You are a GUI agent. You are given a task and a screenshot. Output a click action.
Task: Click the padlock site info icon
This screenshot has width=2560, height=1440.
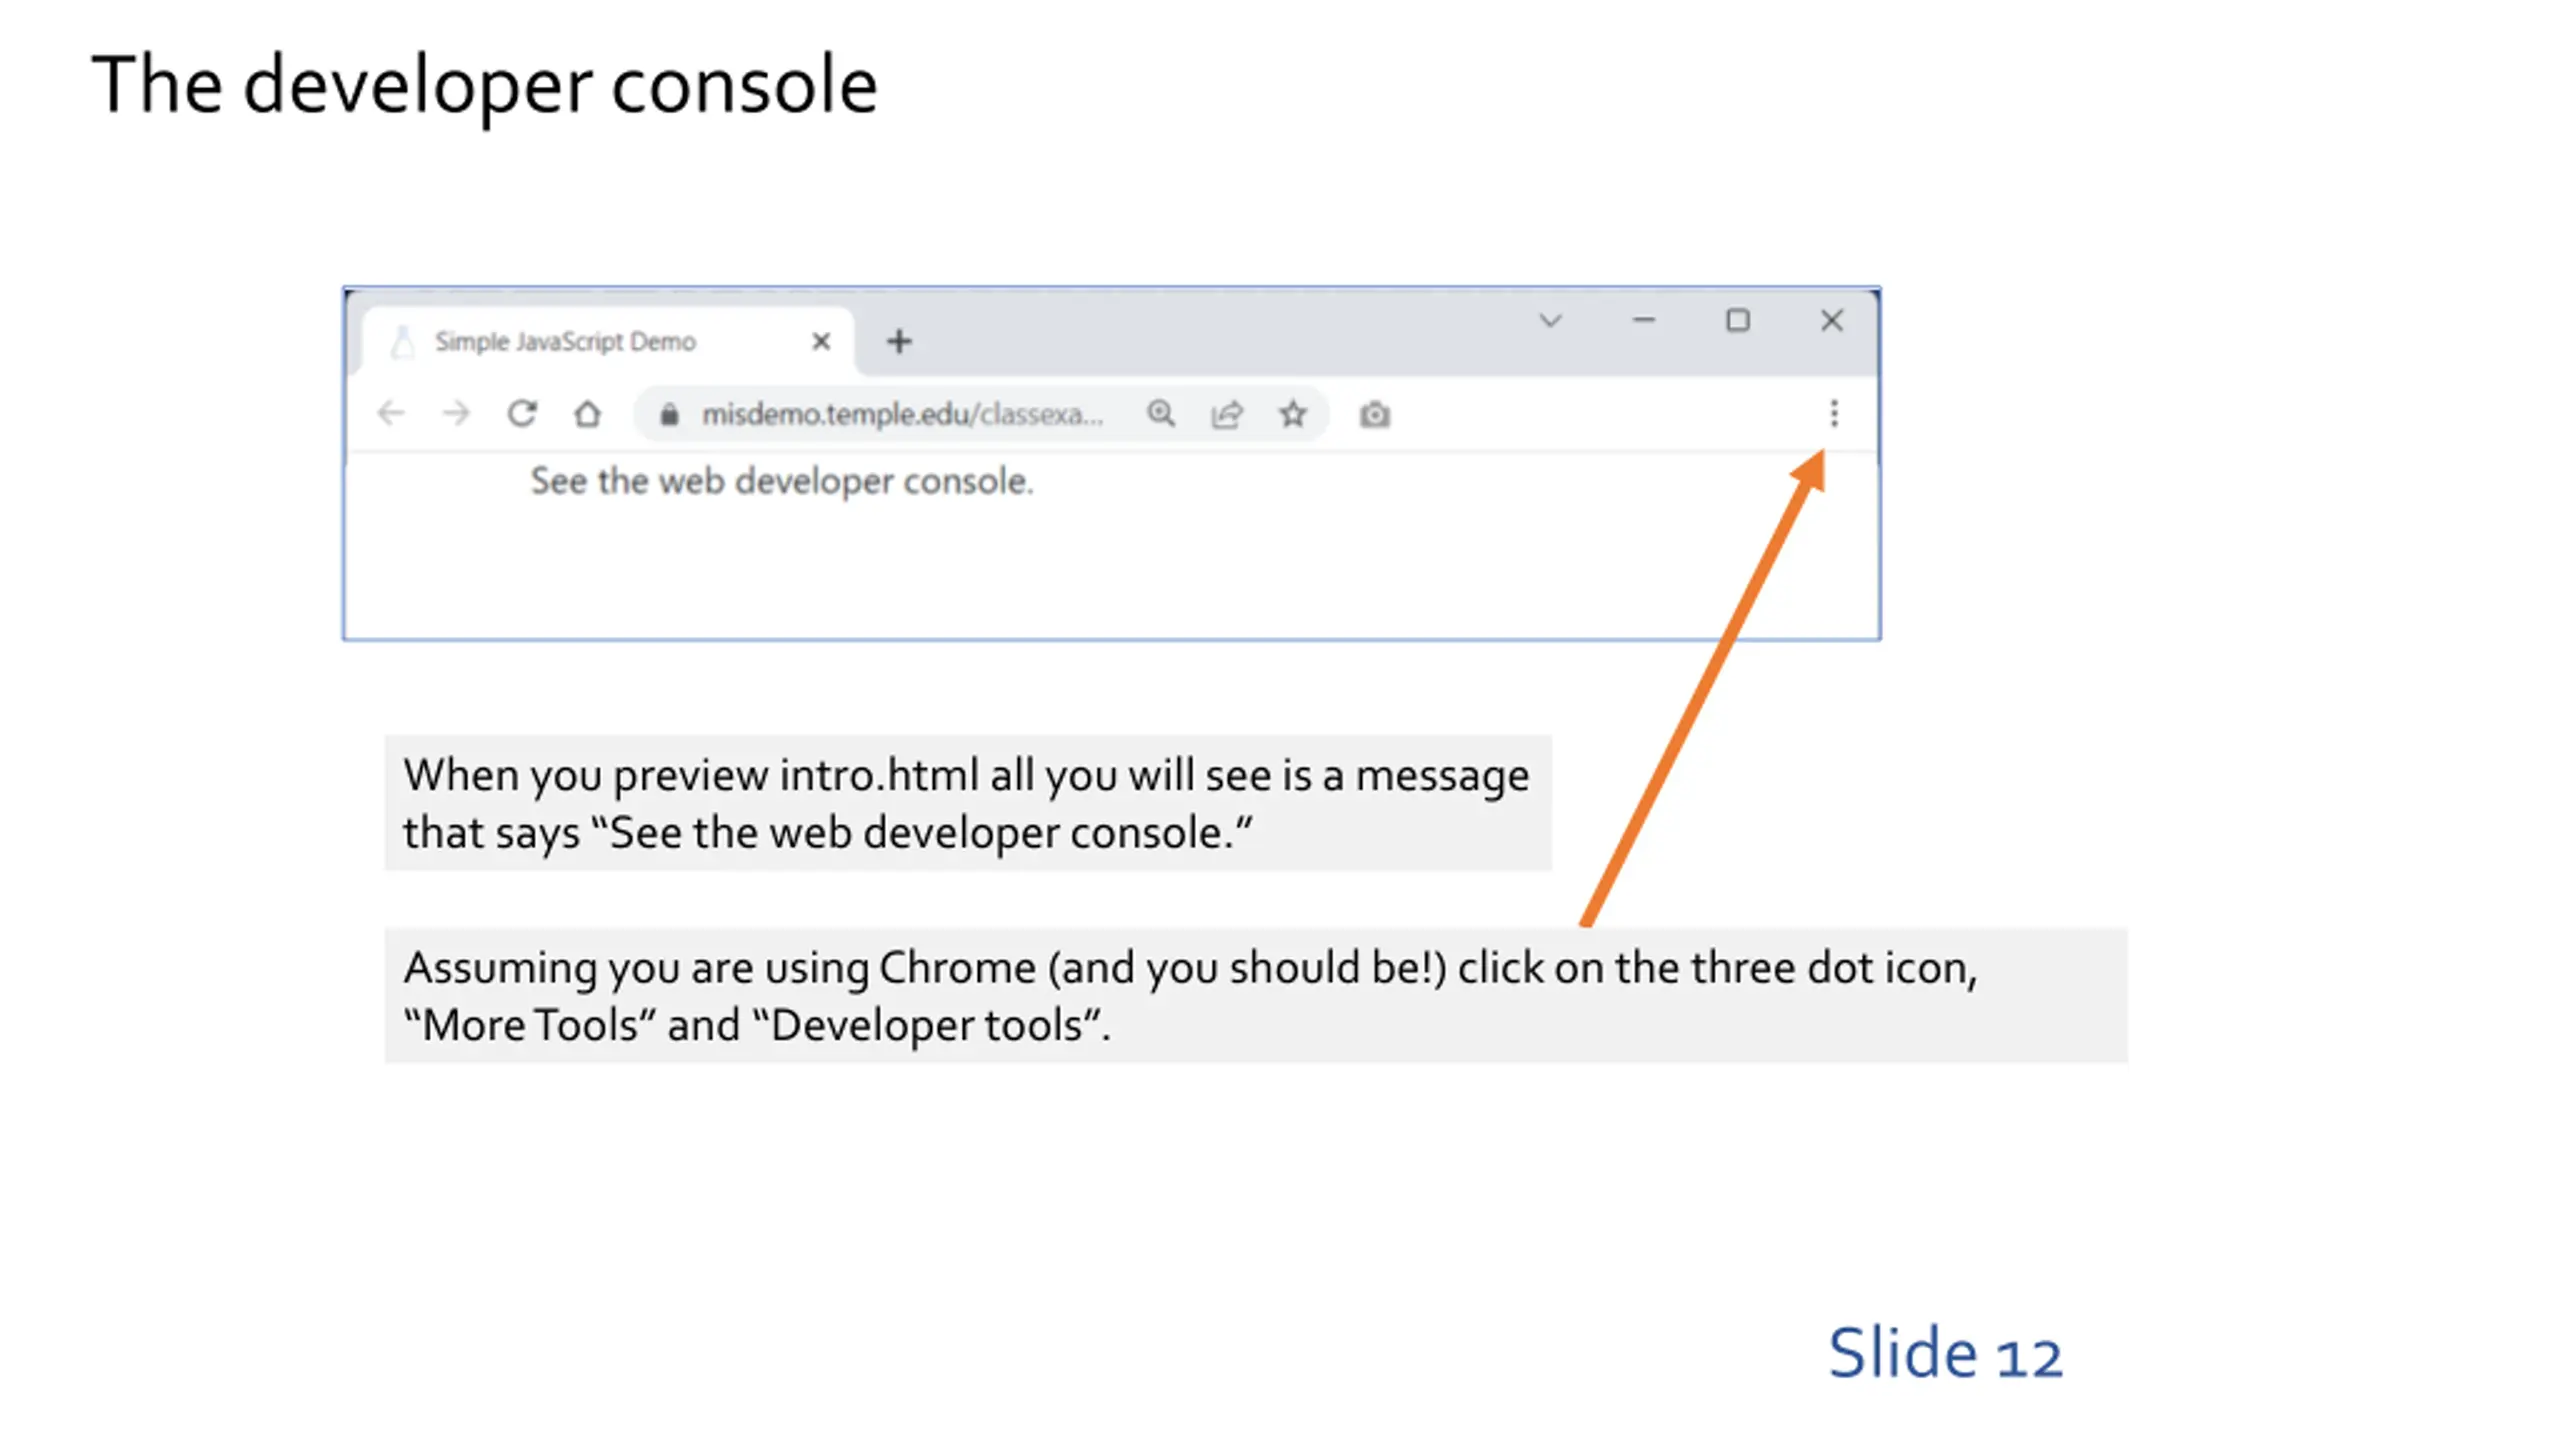point(669,414)
